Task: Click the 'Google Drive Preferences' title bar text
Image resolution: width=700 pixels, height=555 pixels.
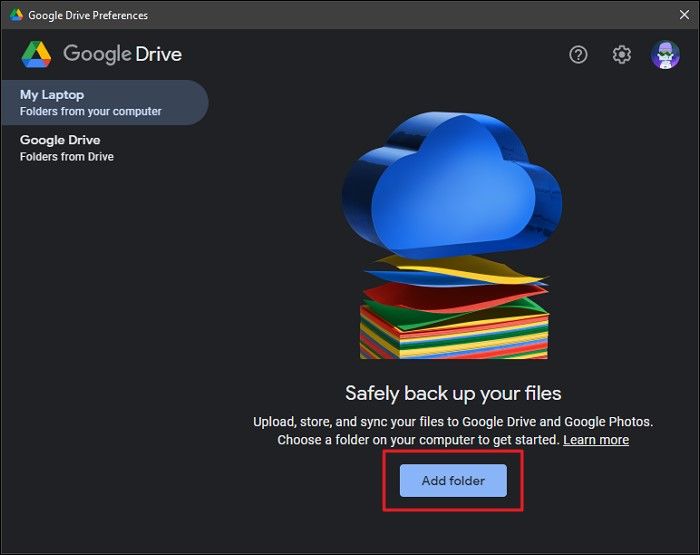Action: point(88,15)
